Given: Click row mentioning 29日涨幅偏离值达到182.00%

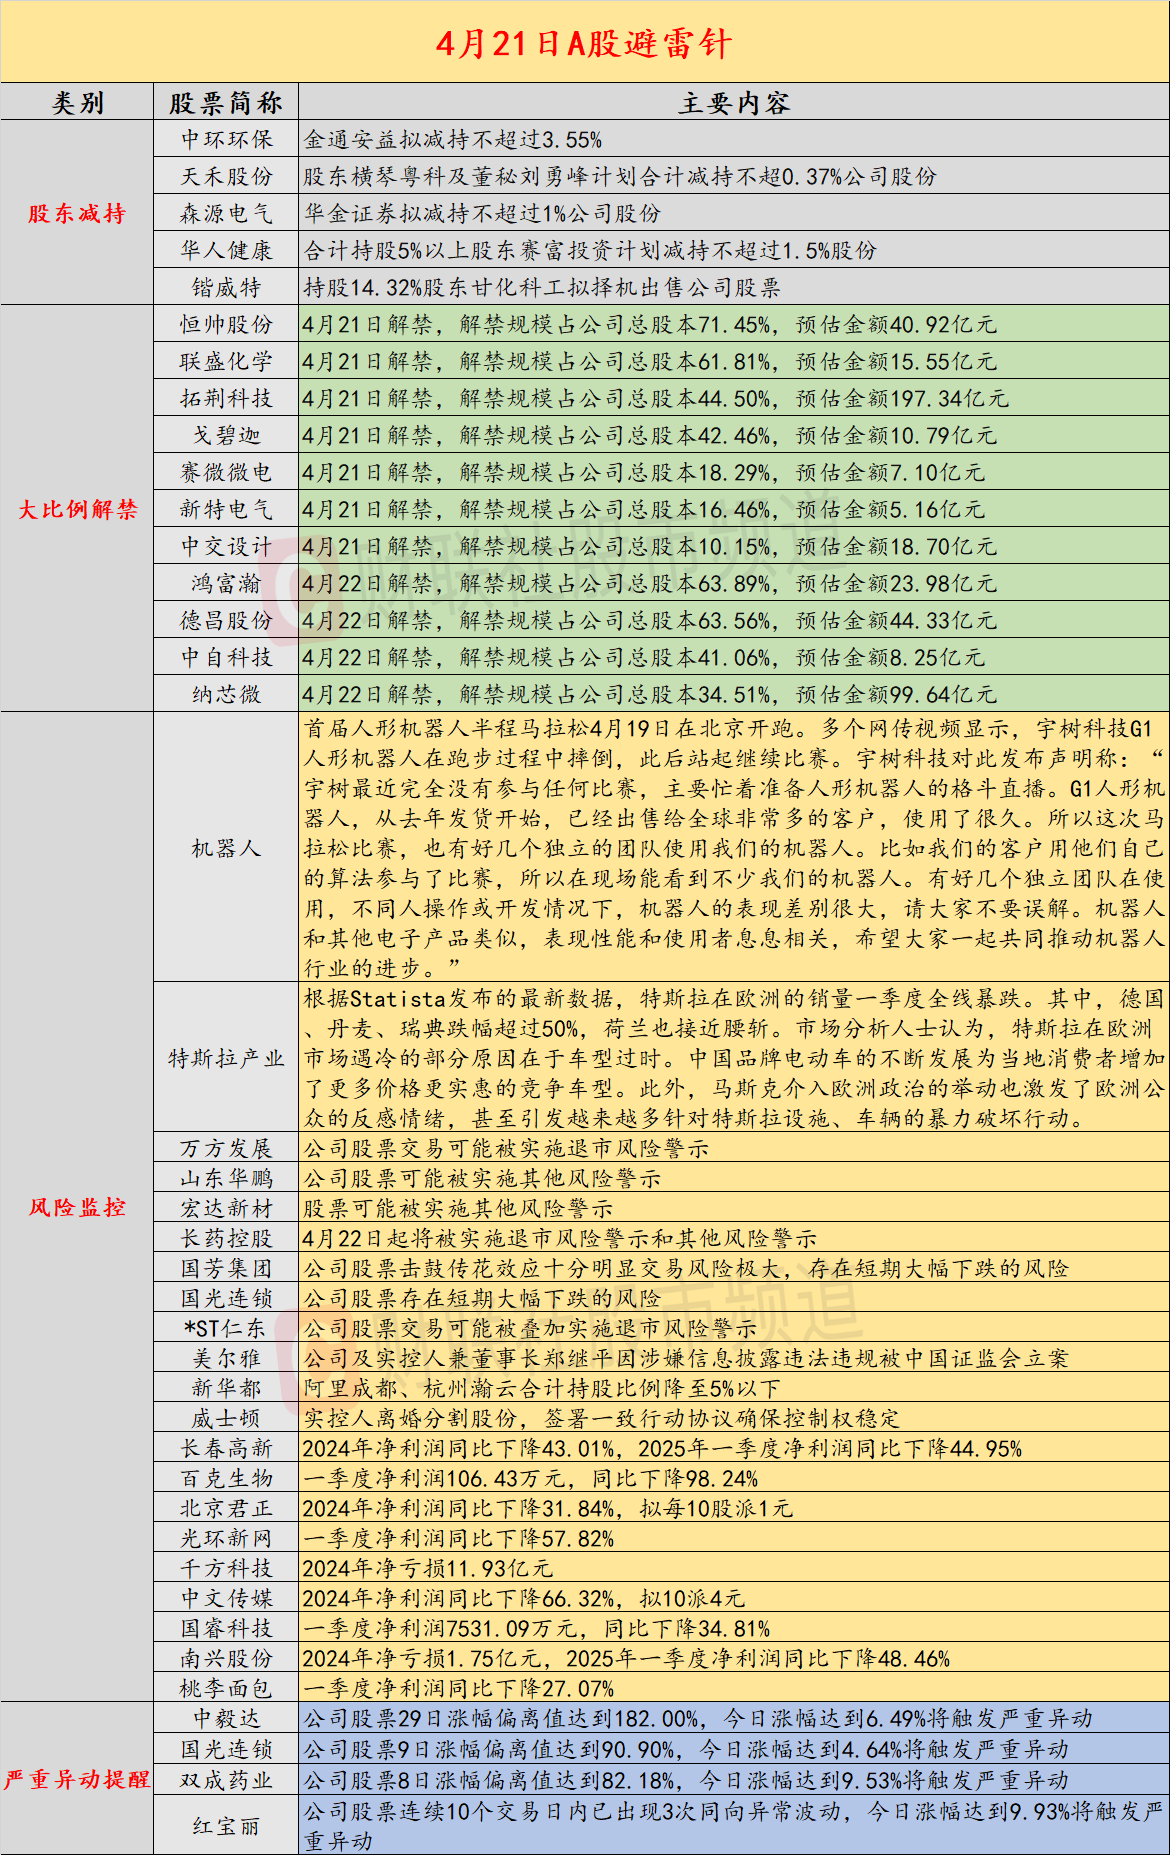Looking at the screenshot, I should pyautogui.click(x=734, y=1718).
